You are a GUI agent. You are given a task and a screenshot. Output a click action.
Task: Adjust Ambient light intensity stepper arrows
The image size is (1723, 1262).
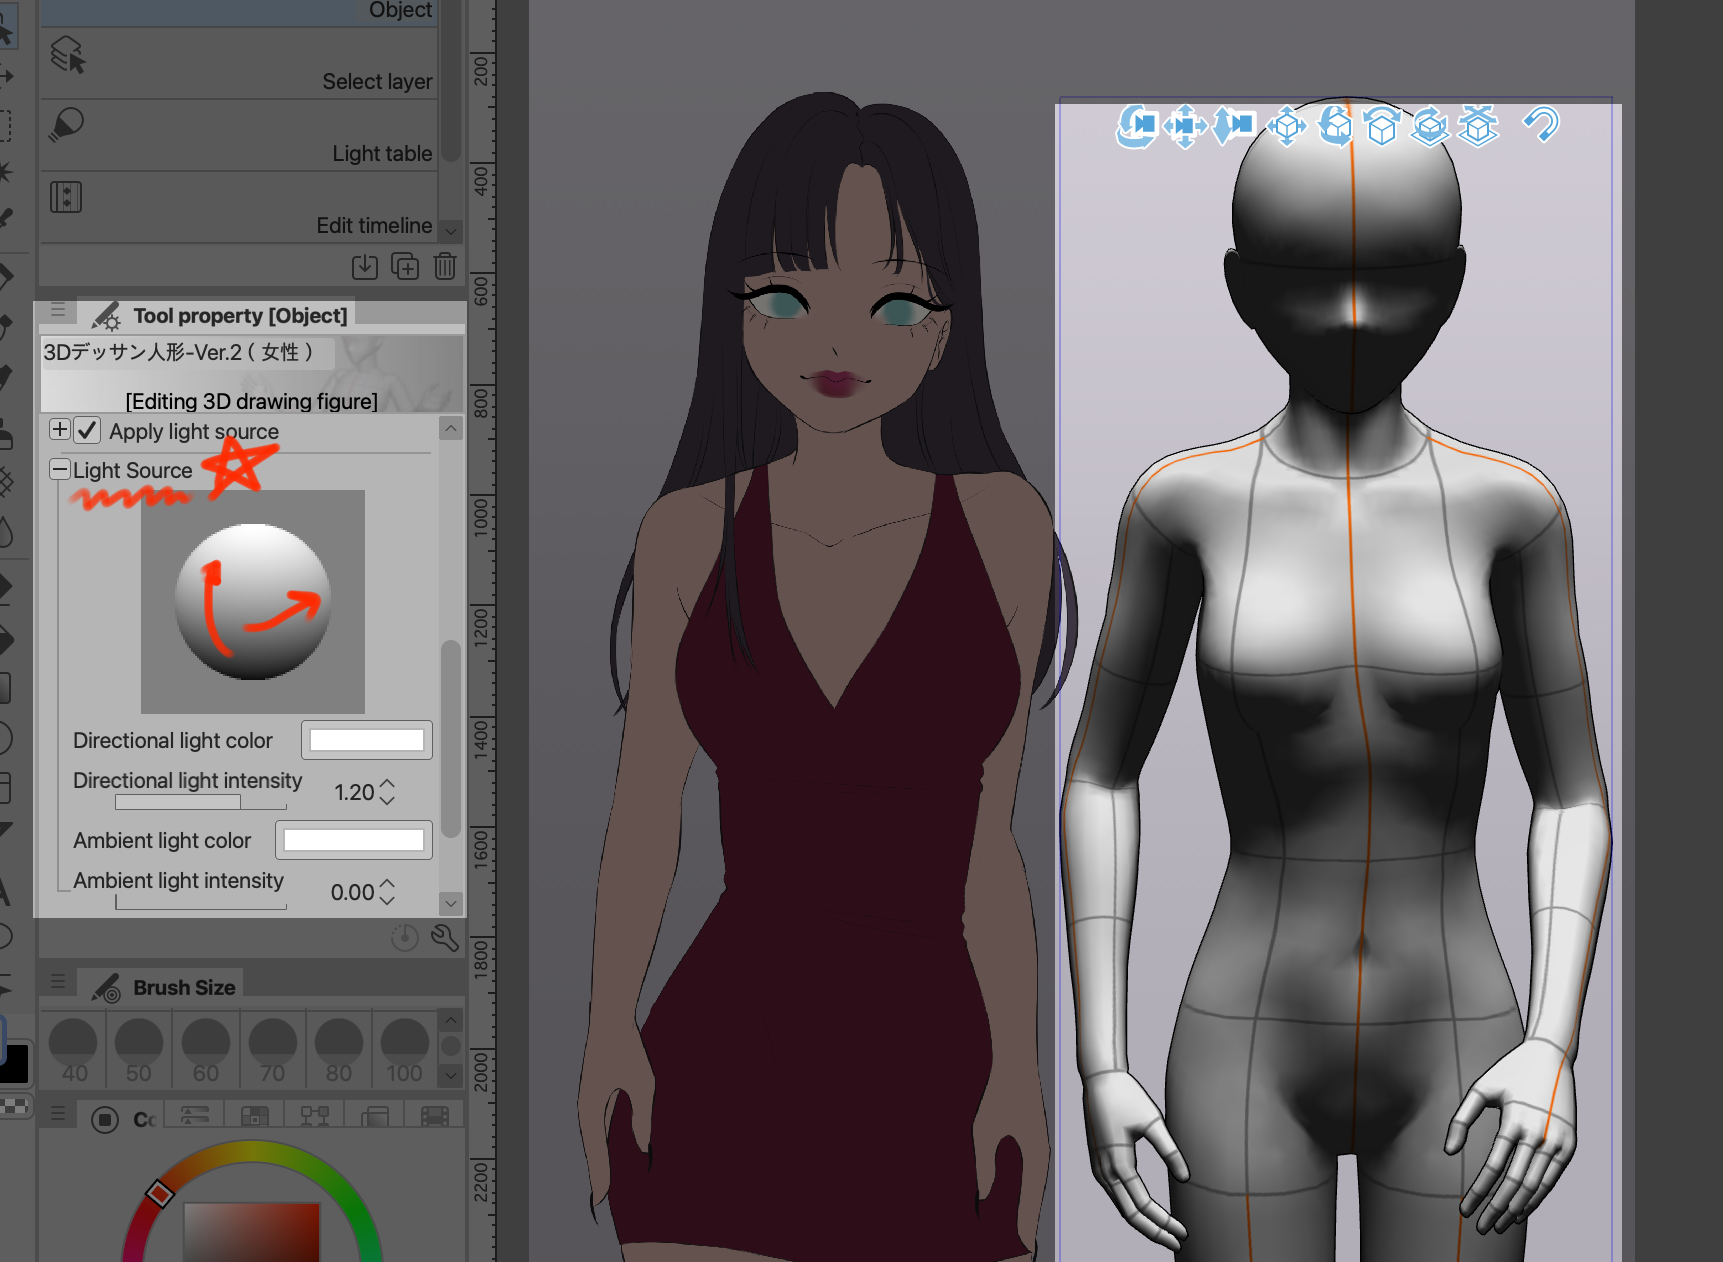pyautogui.click(x=388, y=892)
